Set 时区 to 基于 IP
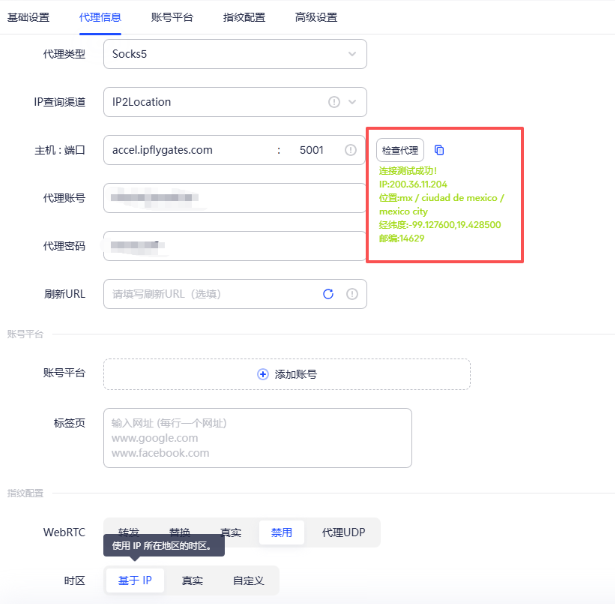This screenshot has height=604, width=615. click(135, 580)
